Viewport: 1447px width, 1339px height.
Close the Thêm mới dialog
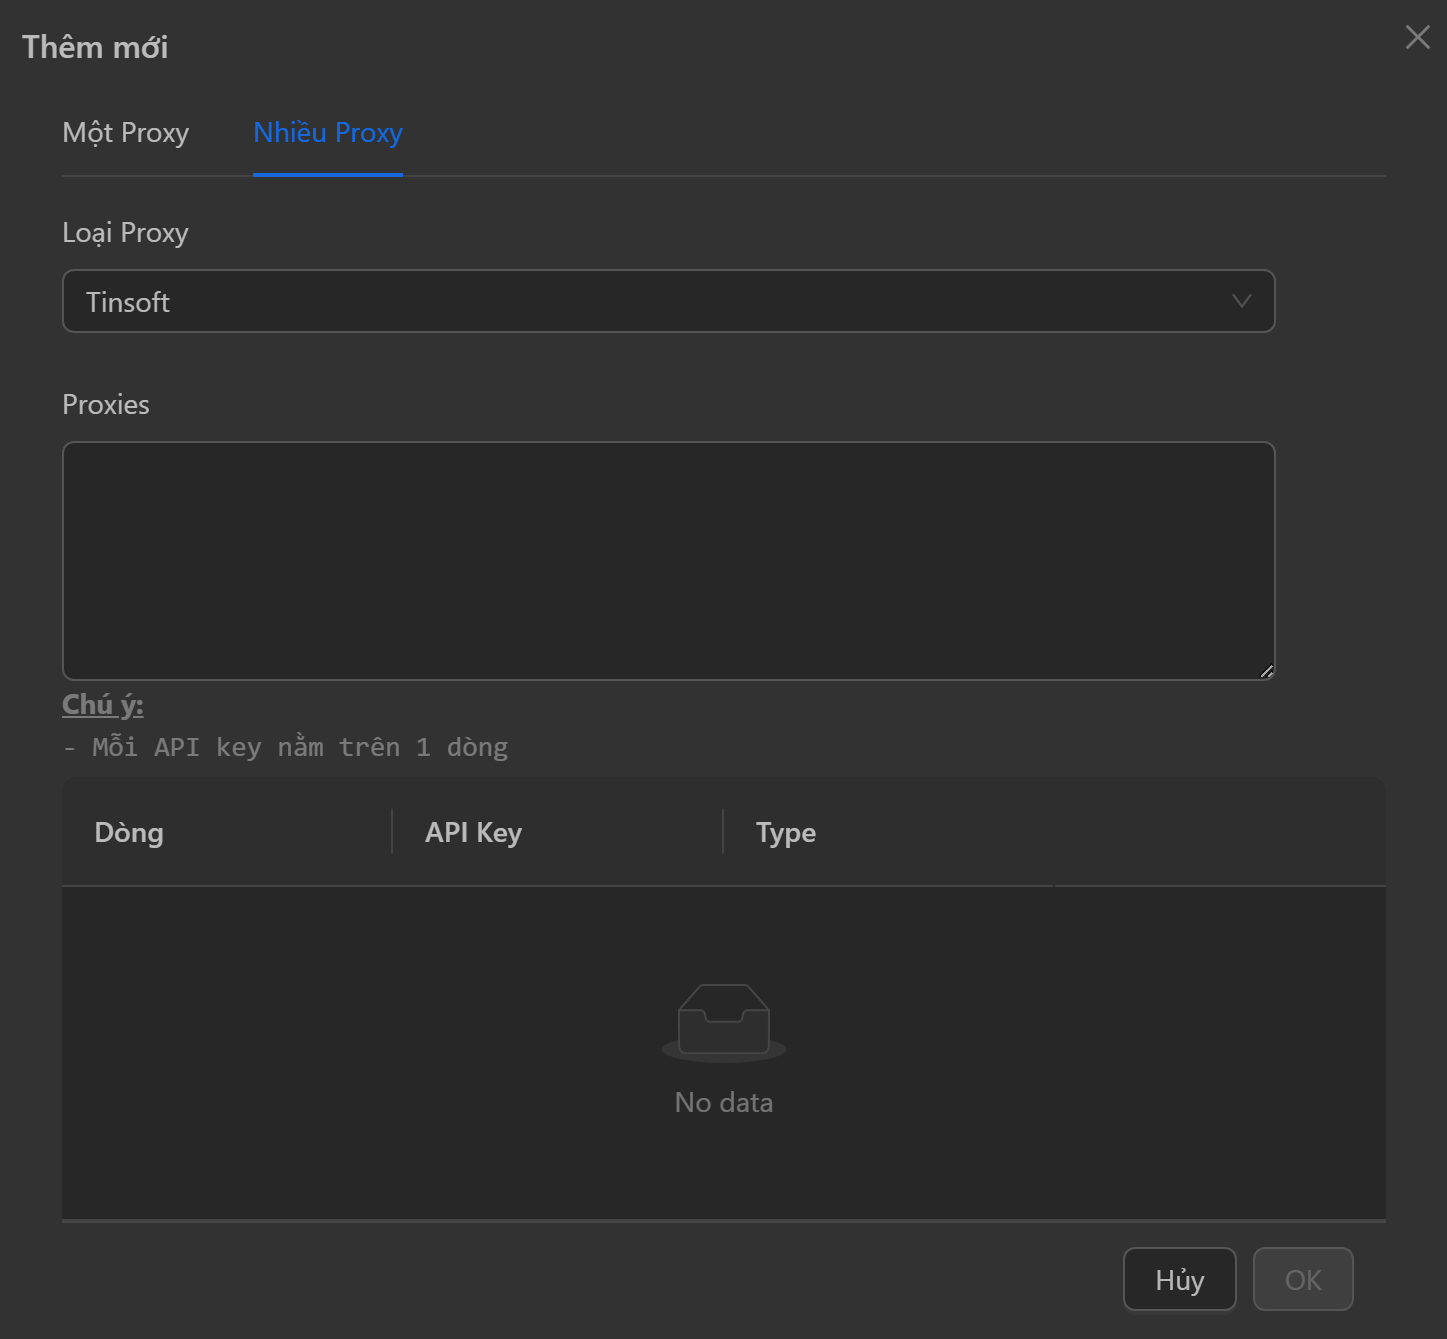tap(1417, 37)
